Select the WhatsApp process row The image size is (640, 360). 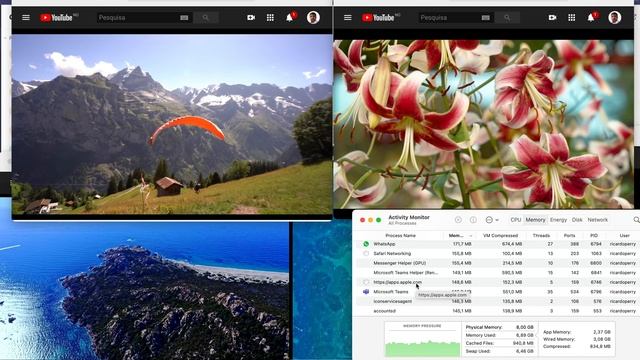(498, 244)
